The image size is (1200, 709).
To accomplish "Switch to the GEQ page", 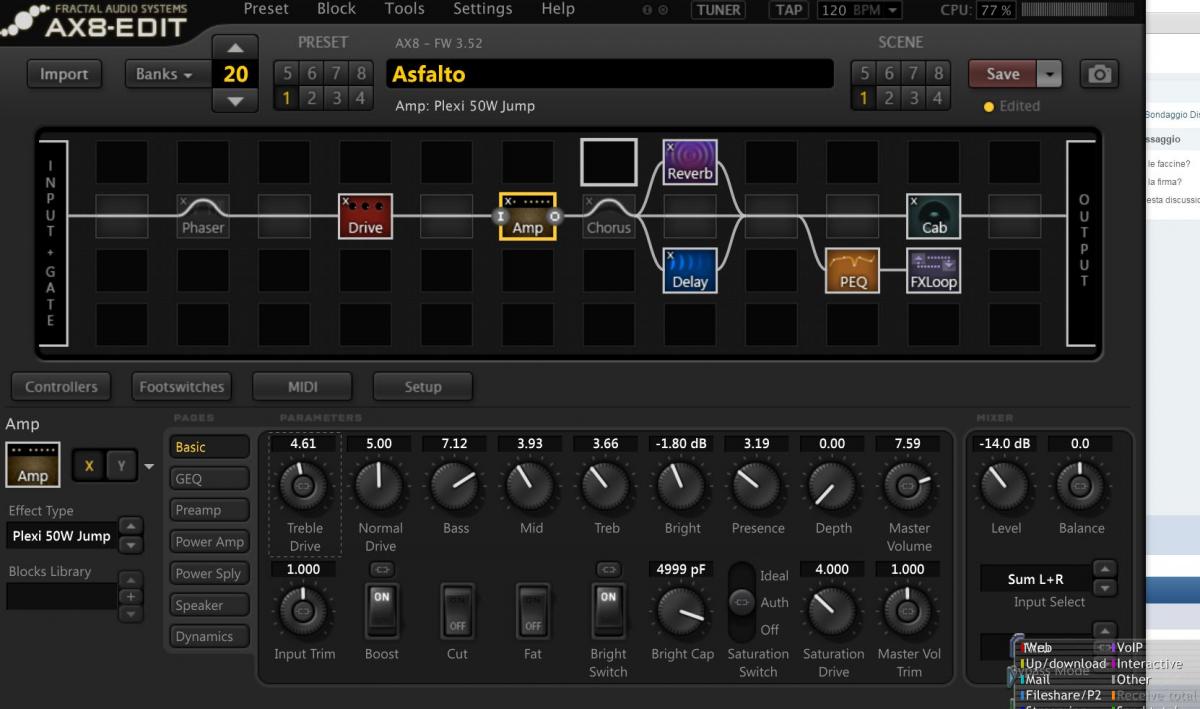I will 209,479.
